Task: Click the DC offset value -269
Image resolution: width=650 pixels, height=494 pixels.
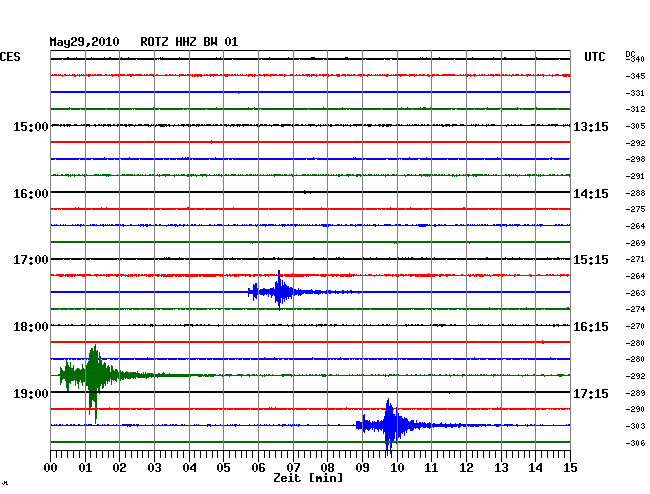Action: tap(635, 243)
